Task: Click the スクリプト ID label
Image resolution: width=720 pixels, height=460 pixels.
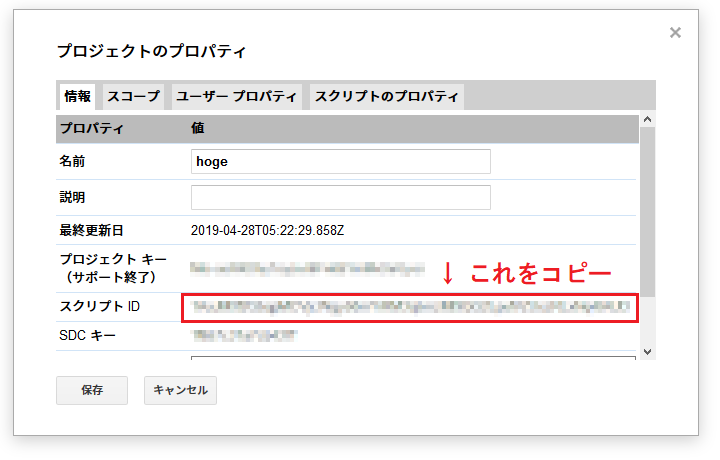Action: click(100, 306)
